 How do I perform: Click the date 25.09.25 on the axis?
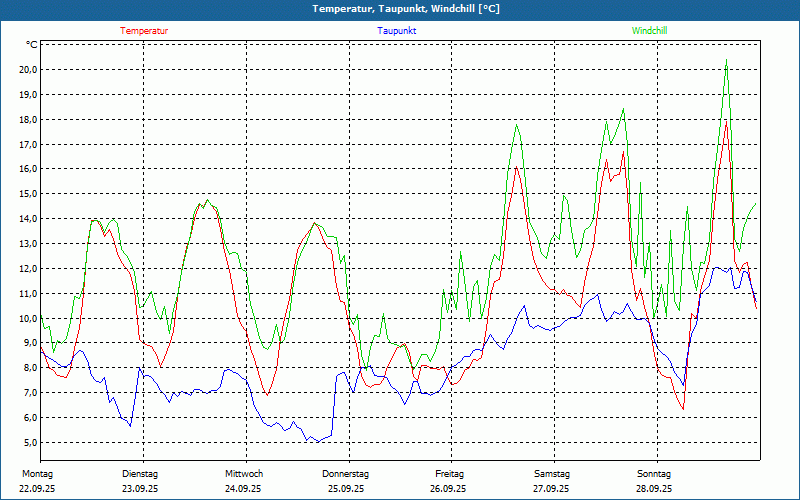346,489
